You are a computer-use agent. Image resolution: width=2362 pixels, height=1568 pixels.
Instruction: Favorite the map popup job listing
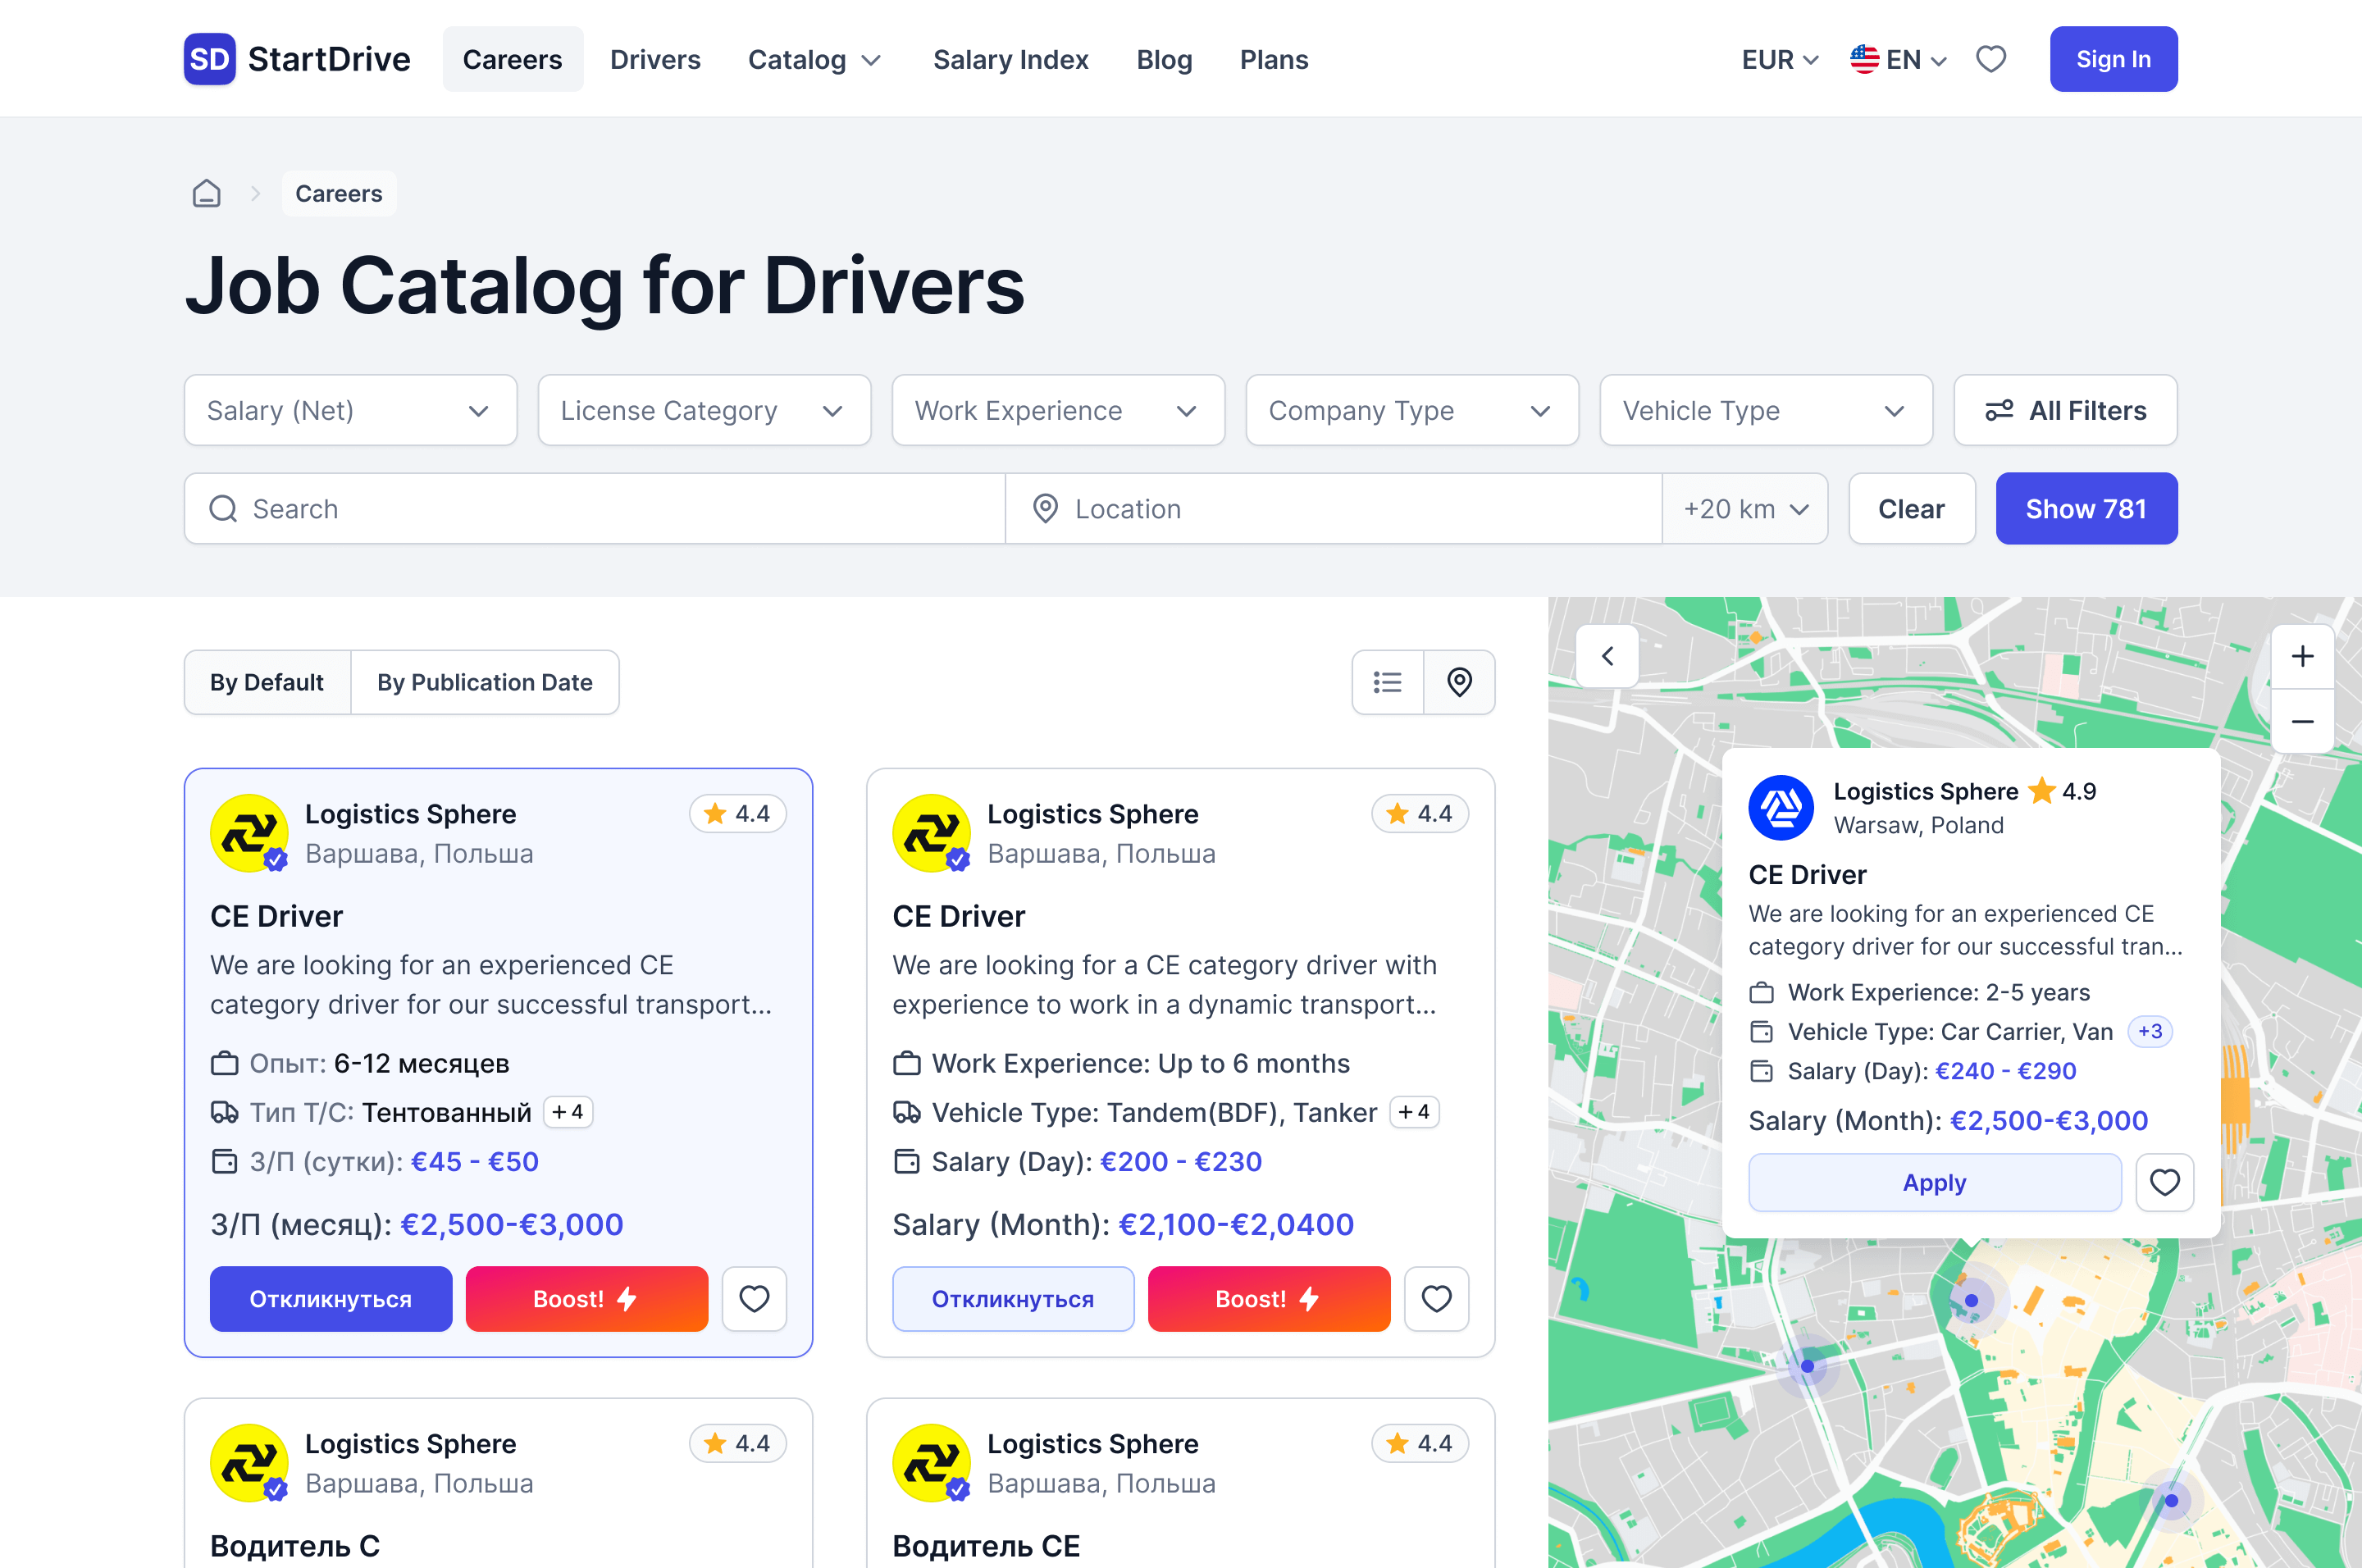pyautogui.click(x=2164, y=1182)
